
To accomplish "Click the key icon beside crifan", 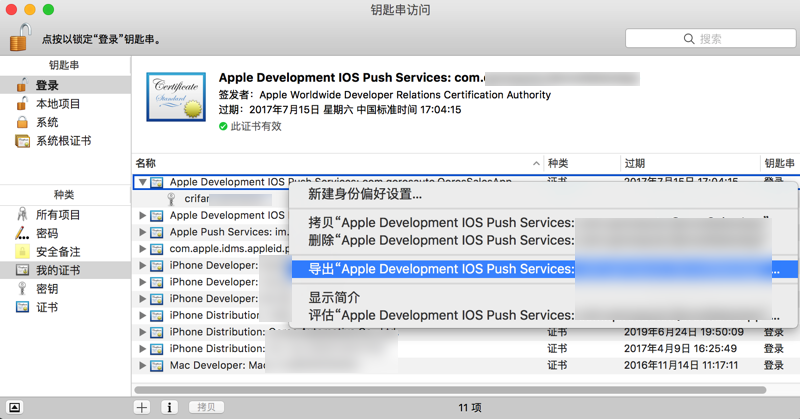I will click(171, 199).
